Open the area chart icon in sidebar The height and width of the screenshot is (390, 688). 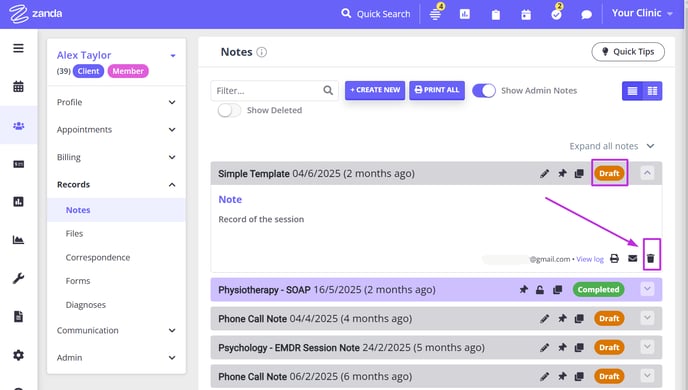pos(18,240)
